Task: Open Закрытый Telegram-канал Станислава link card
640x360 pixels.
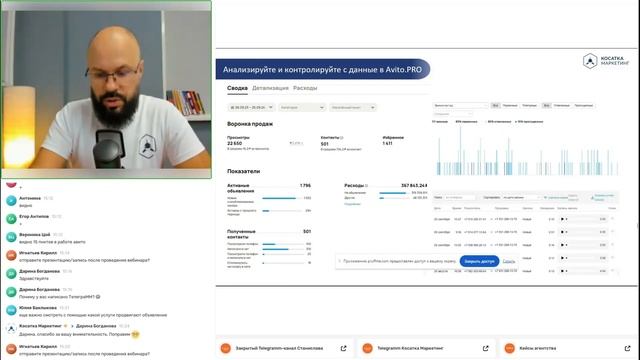Action: pos(284,348)
